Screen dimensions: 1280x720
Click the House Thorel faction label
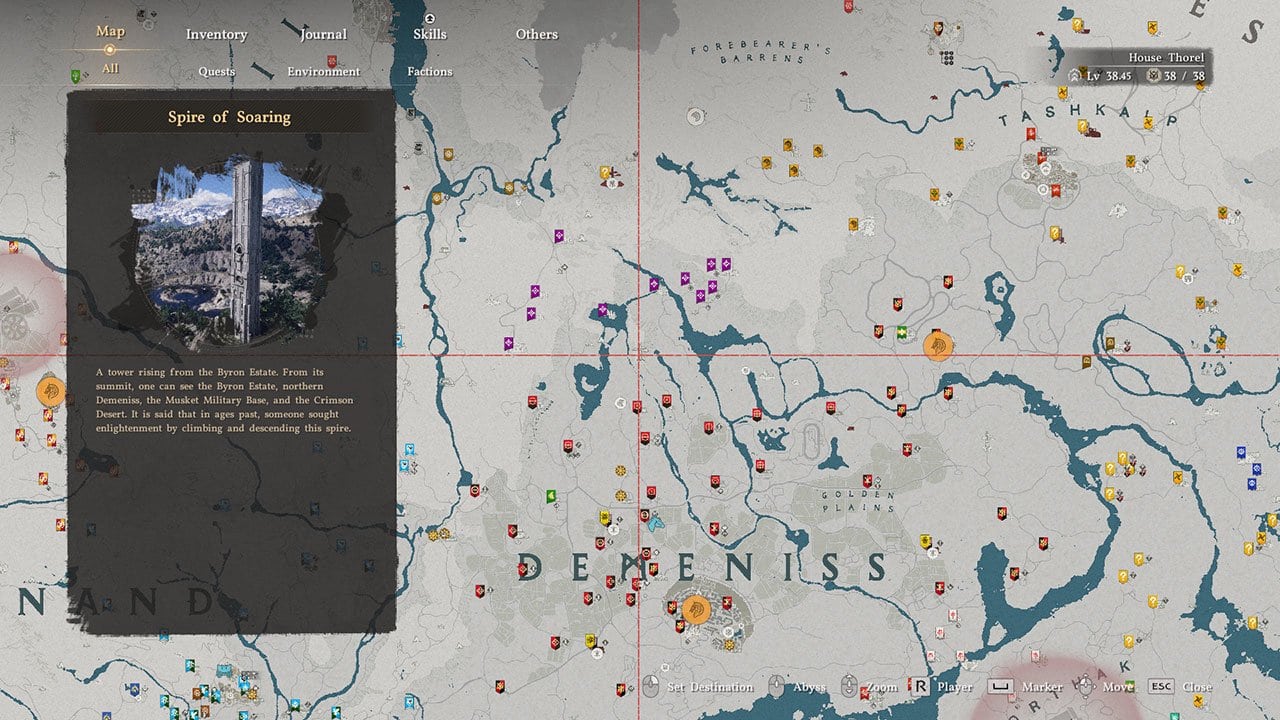click(1167, 57)
